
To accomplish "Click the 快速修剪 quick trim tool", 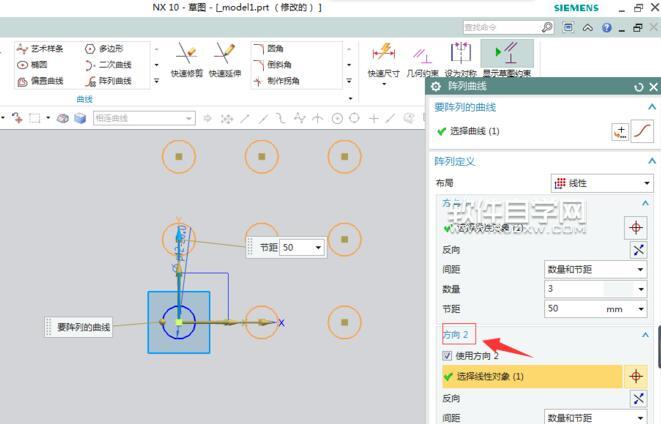I will 187,60.
